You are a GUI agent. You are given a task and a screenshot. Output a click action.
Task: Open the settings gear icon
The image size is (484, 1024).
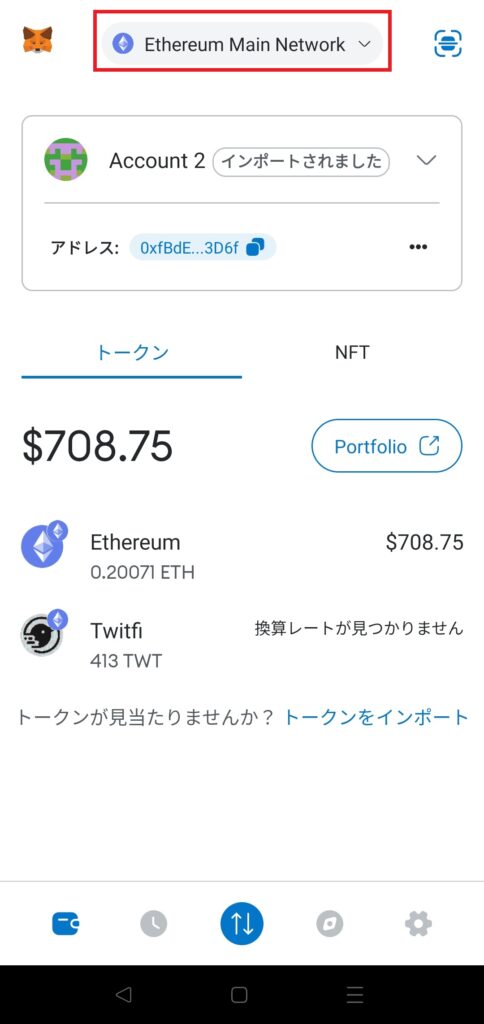coord(418,923)
